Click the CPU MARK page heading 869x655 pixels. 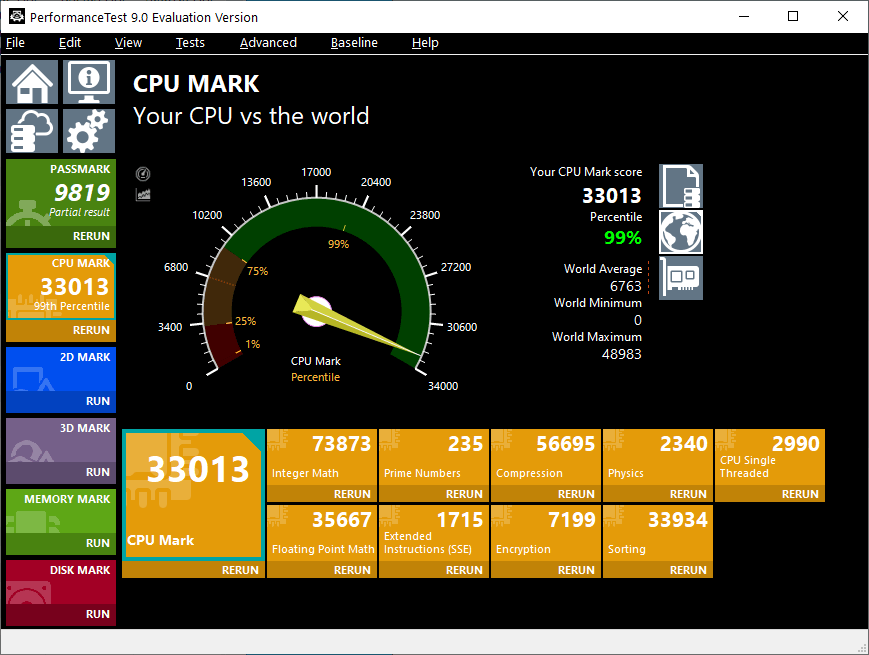(x=196, y=84)
